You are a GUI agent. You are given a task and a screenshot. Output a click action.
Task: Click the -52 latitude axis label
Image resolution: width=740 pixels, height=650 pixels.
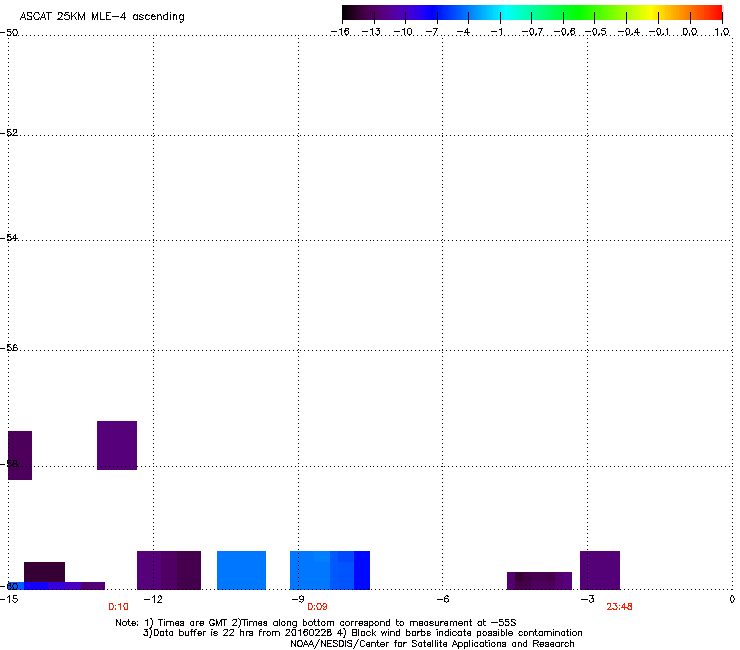[9, 133]
